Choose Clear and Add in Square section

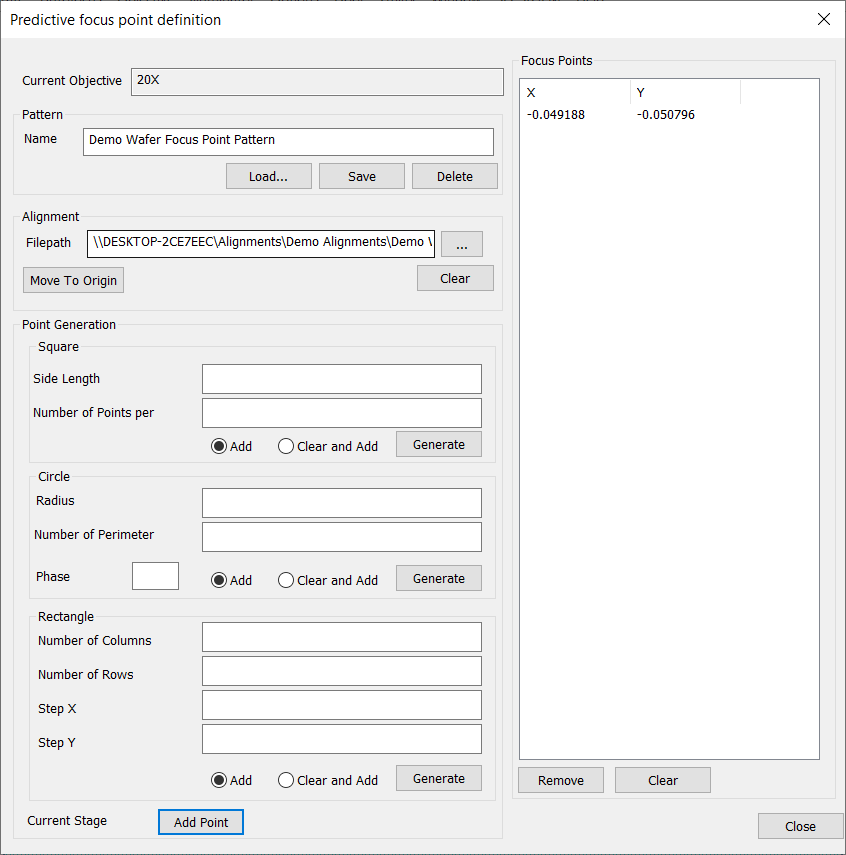(x=286, y=446)
